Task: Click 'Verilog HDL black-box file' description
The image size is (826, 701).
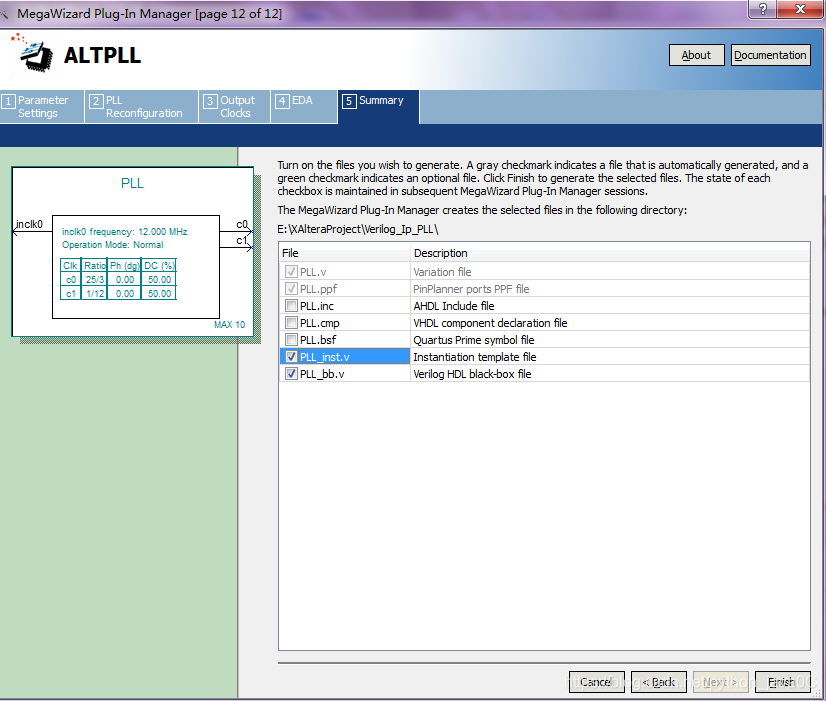Action: tap(472, 374)
